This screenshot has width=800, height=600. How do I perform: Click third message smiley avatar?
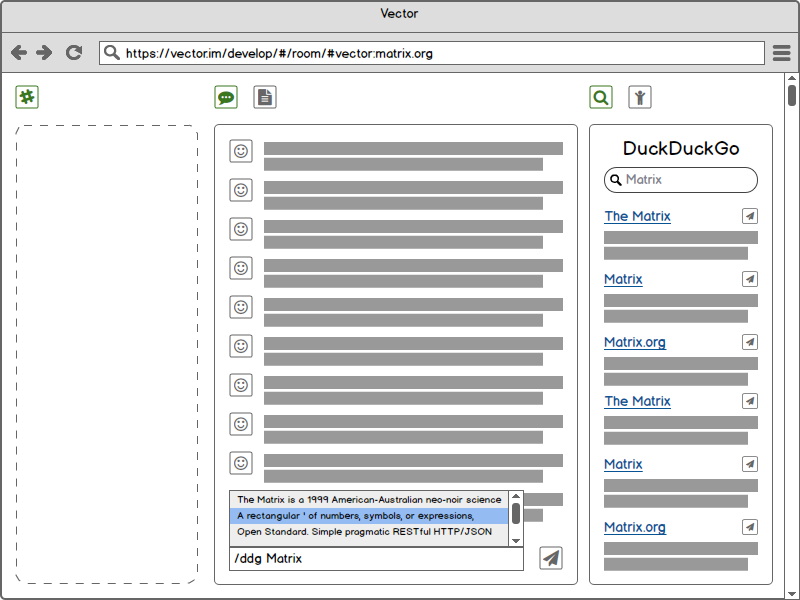point(241,229)
